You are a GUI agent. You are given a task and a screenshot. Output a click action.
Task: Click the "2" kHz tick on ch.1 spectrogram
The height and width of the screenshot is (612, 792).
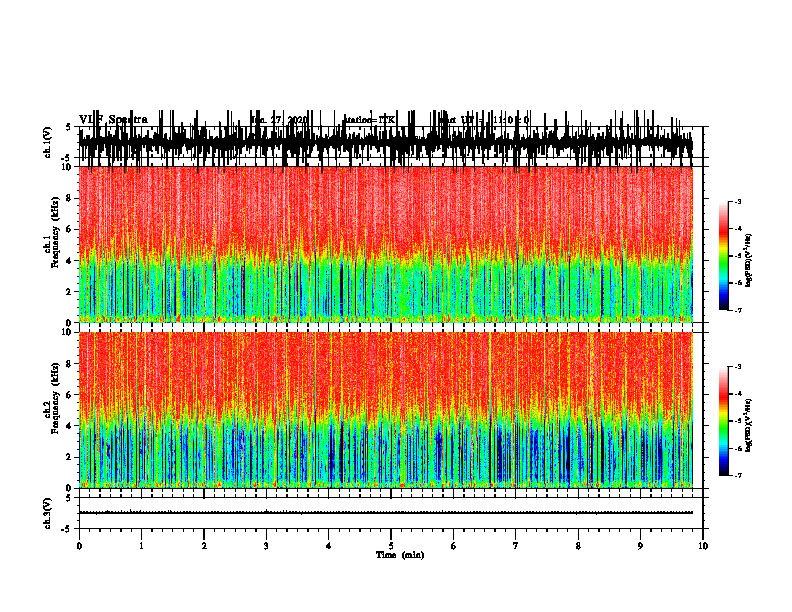[x=70, y=292]
